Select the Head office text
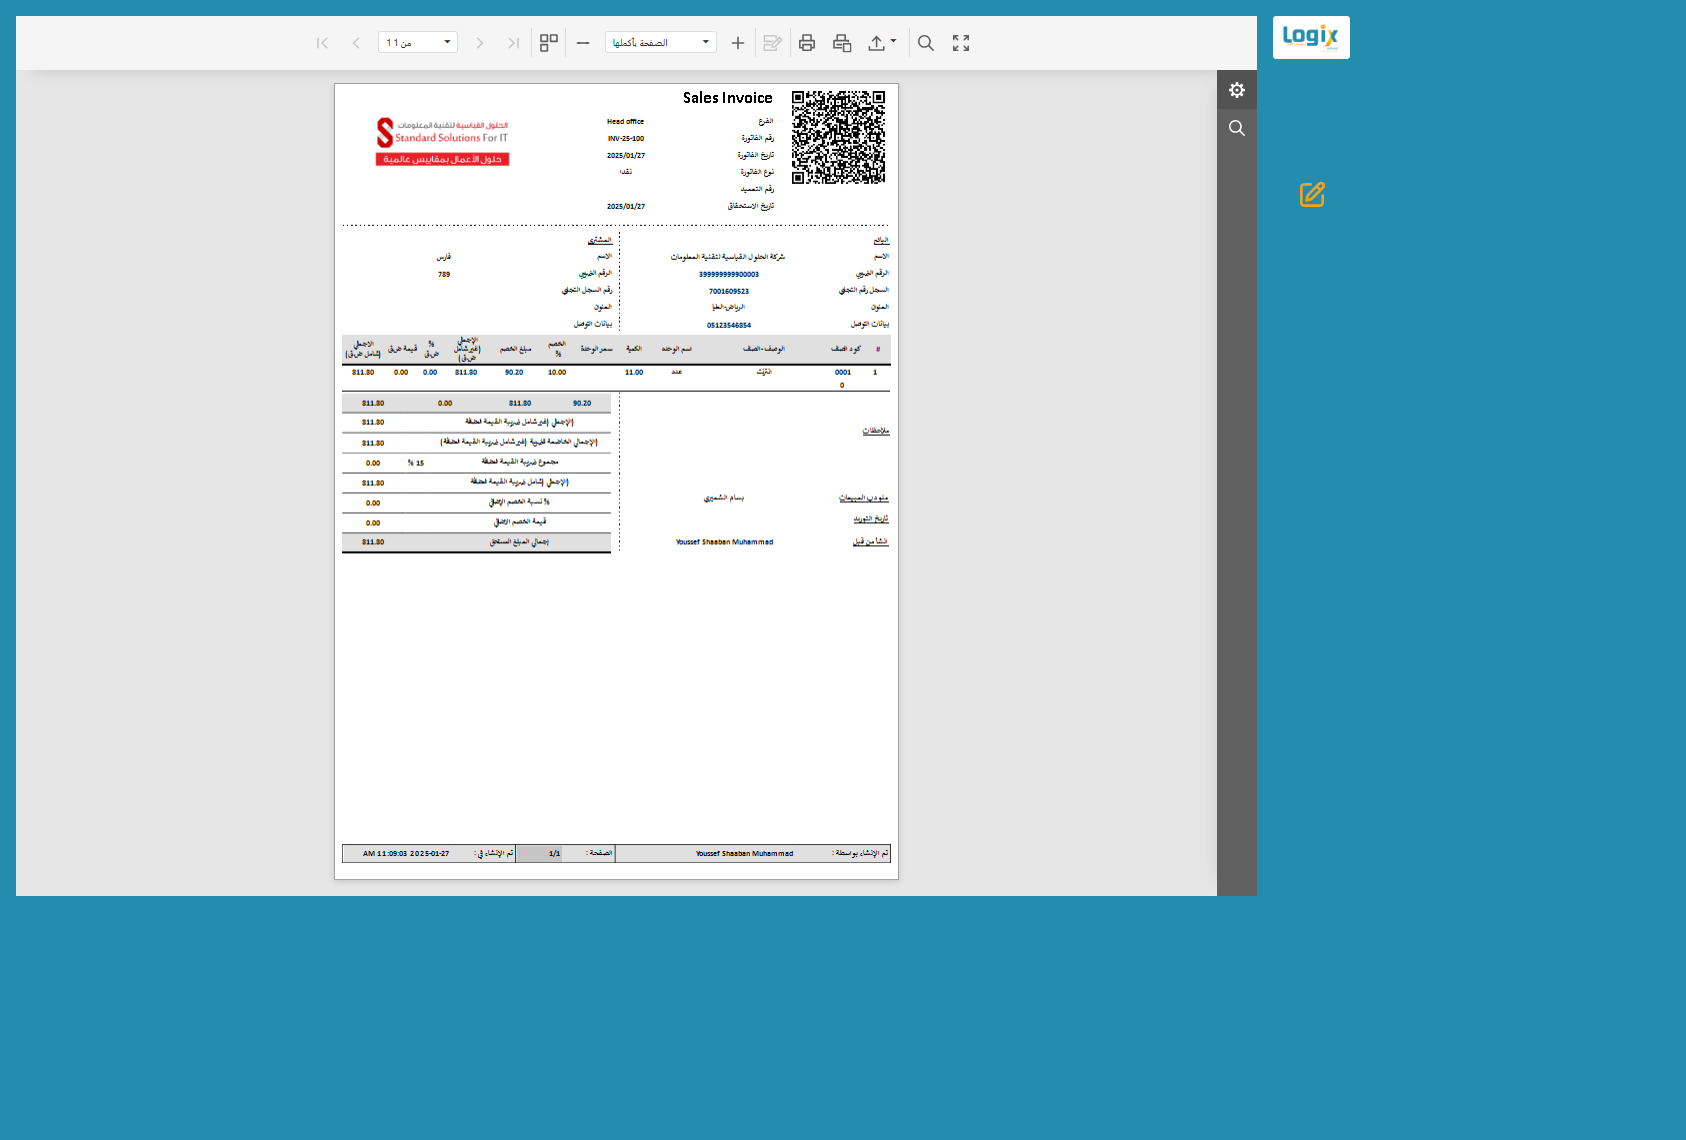This screenshot has width=1686, height=1140. tap(626, 122)
